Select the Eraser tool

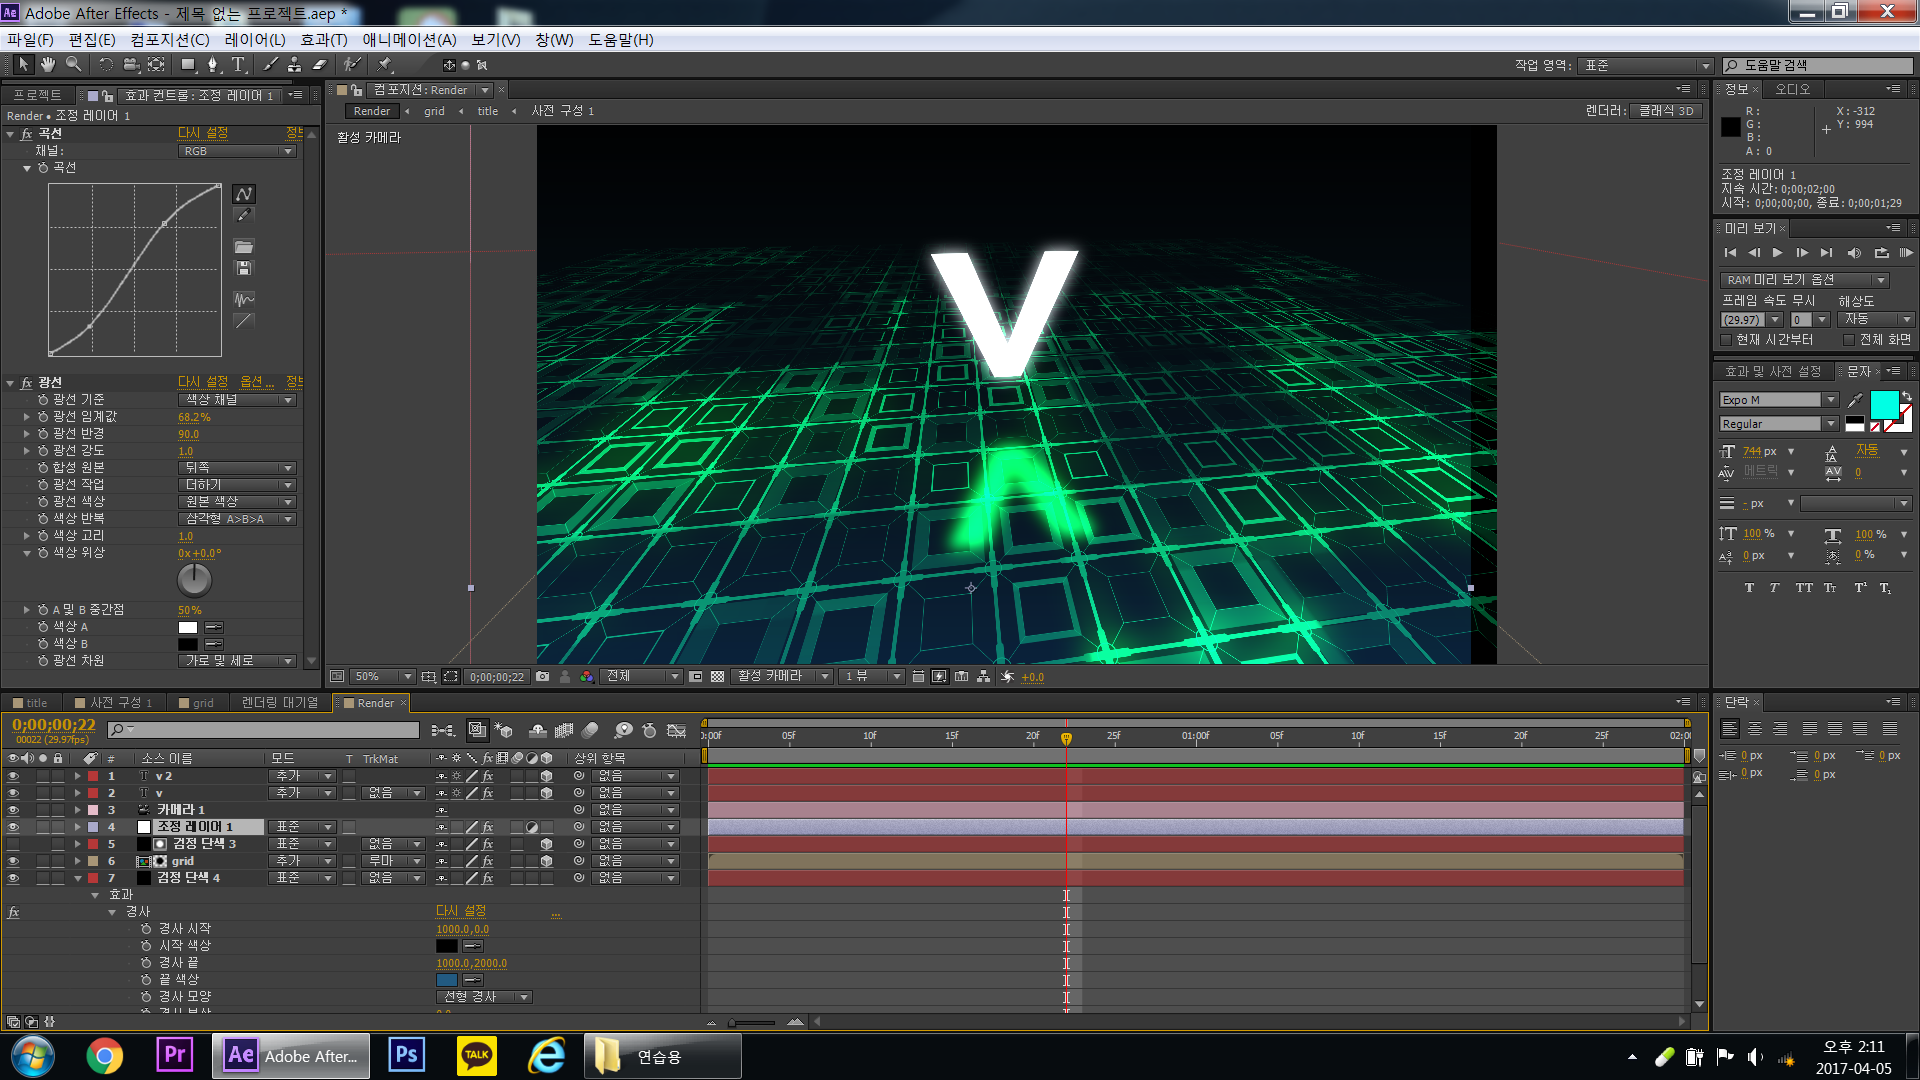click(x=319, y=64)
